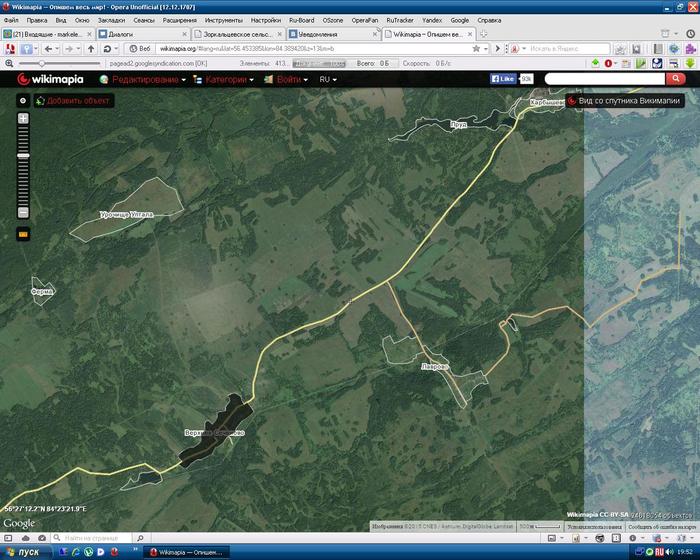
Task: Click the Windows пуск start button
Action: click(24, 551)
